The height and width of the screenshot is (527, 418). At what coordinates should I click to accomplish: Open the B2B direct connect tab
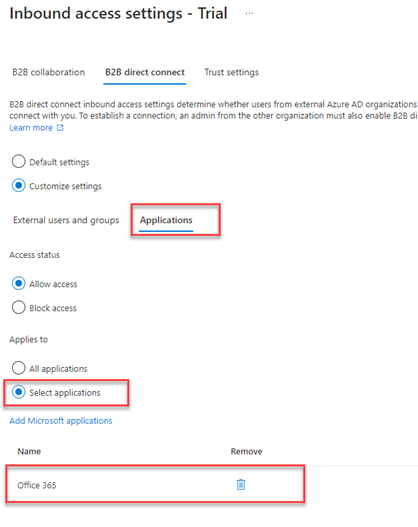click(x=145, y=72)
